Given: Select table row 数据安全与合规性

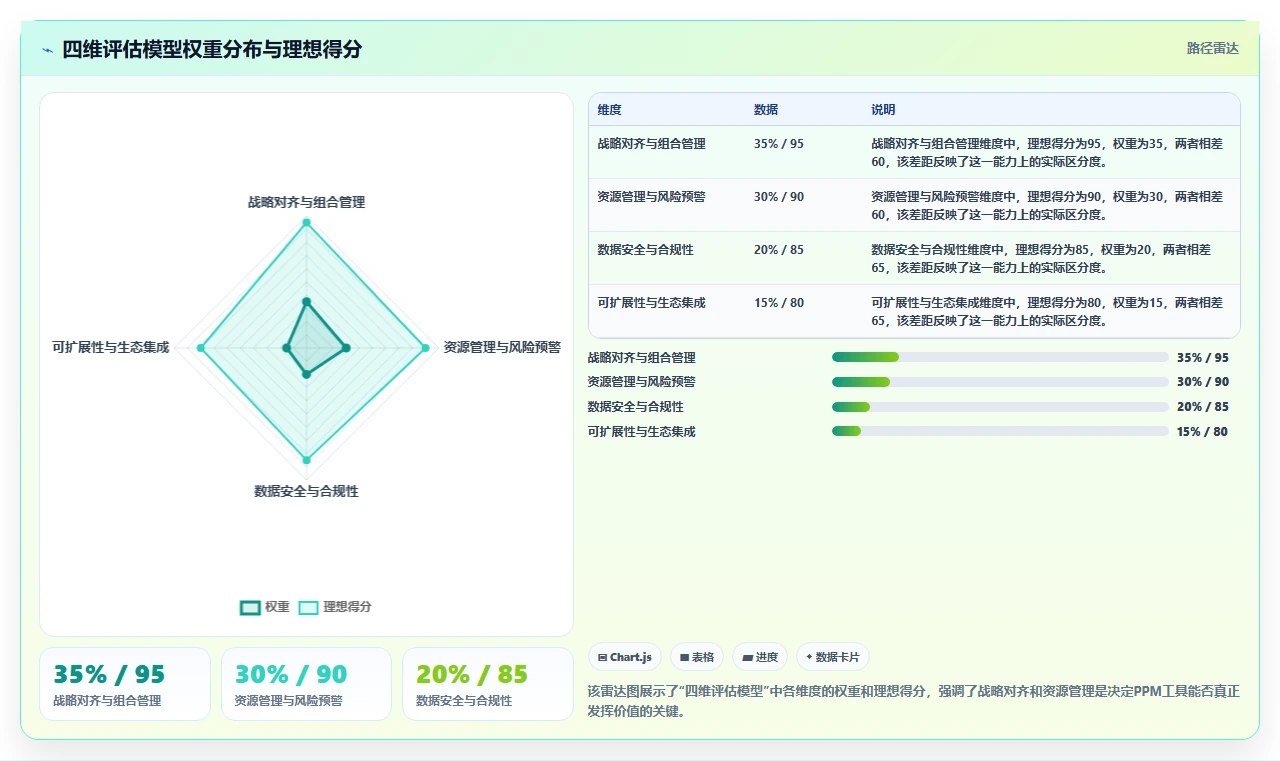Looking at the screenshot, I should click(x=914, y=258).
